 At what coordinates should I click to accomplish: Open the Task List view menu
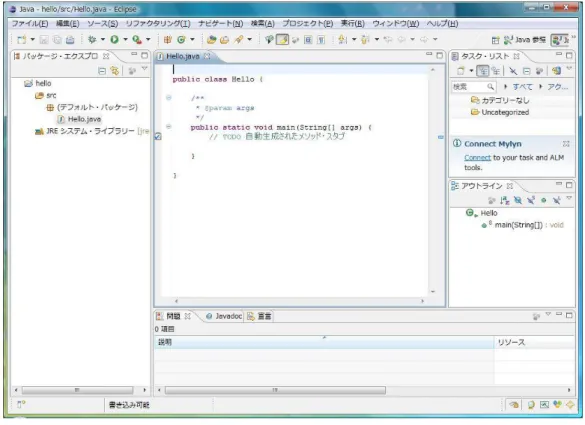[569, 69]
